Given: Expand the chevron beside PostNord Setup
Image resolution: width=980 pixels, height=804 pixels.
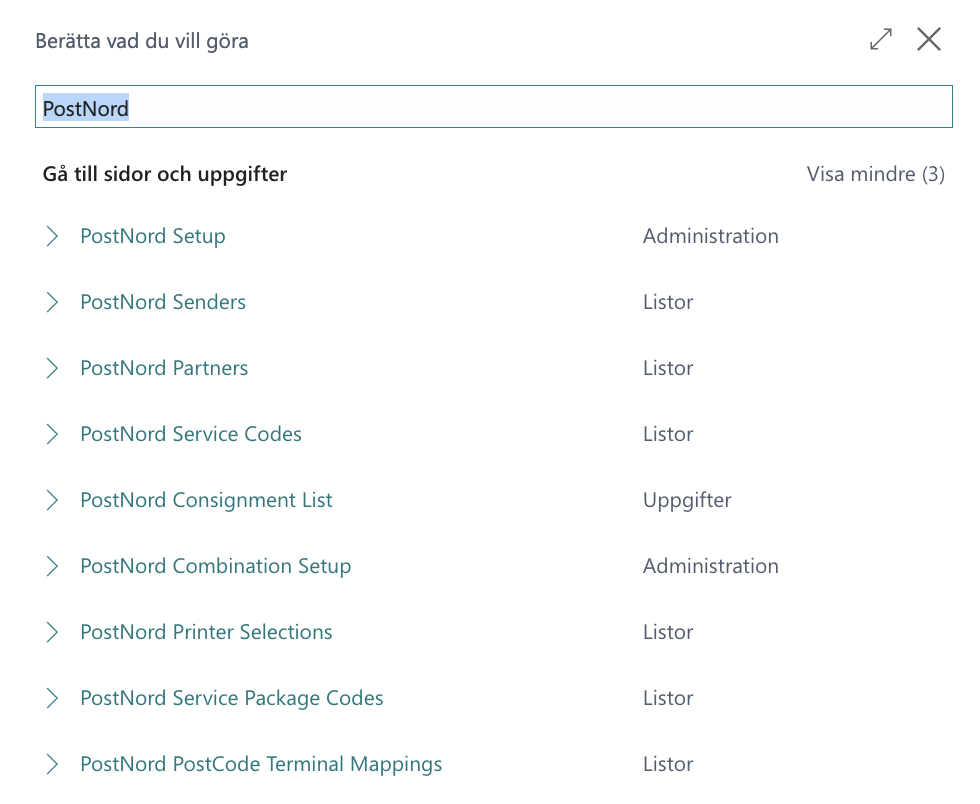Looking at the screenshot, I should (x=52, y=237).
